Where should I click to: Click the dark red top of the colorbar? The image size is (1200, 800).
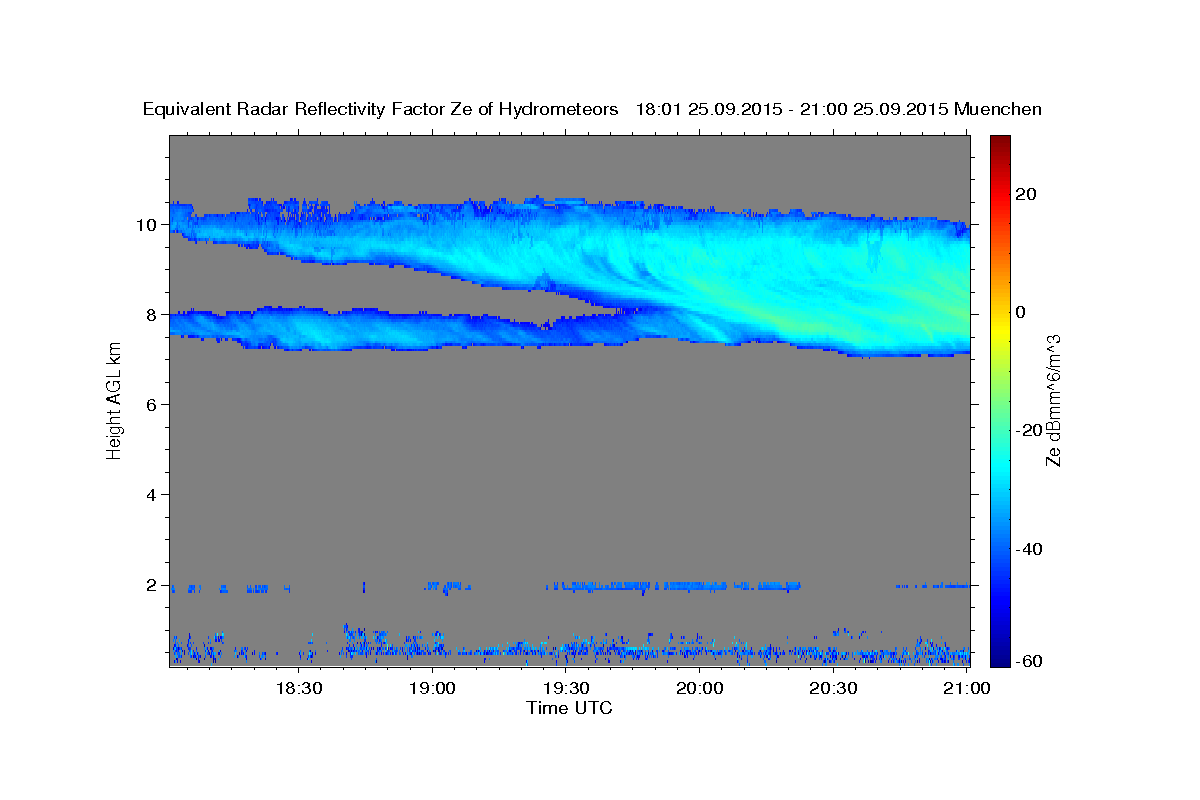[999, 142]
